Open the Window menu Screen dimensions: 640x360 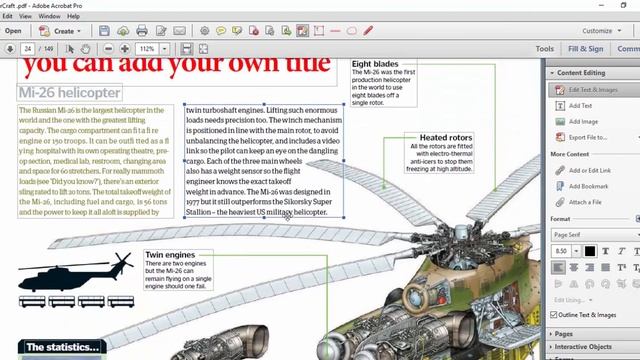(49, 16)
